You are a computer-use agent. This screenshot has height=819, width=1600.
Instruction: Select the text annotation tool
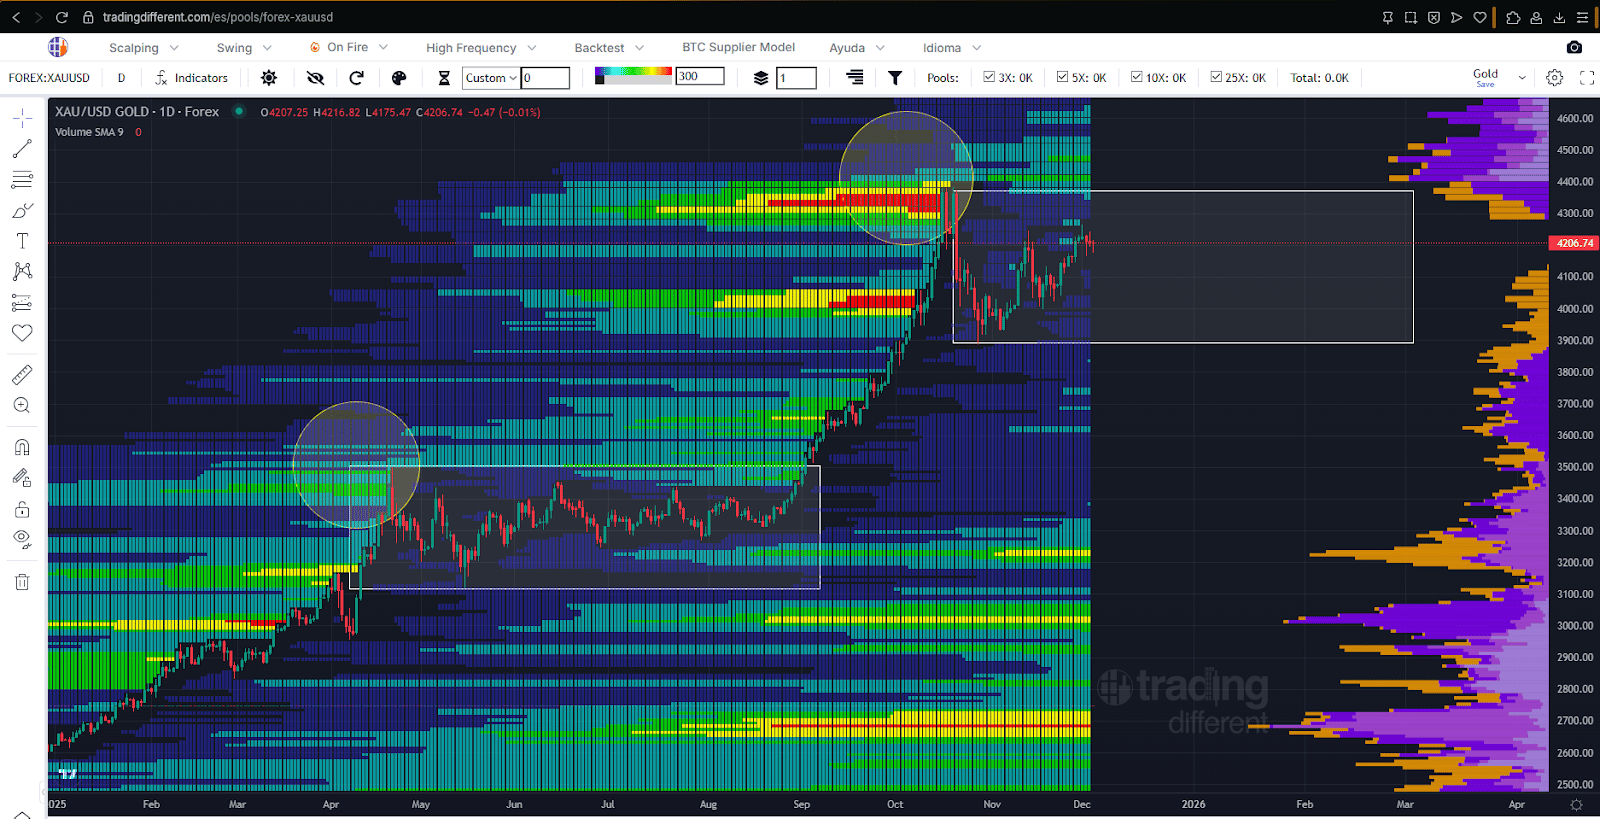coord(22,241)
